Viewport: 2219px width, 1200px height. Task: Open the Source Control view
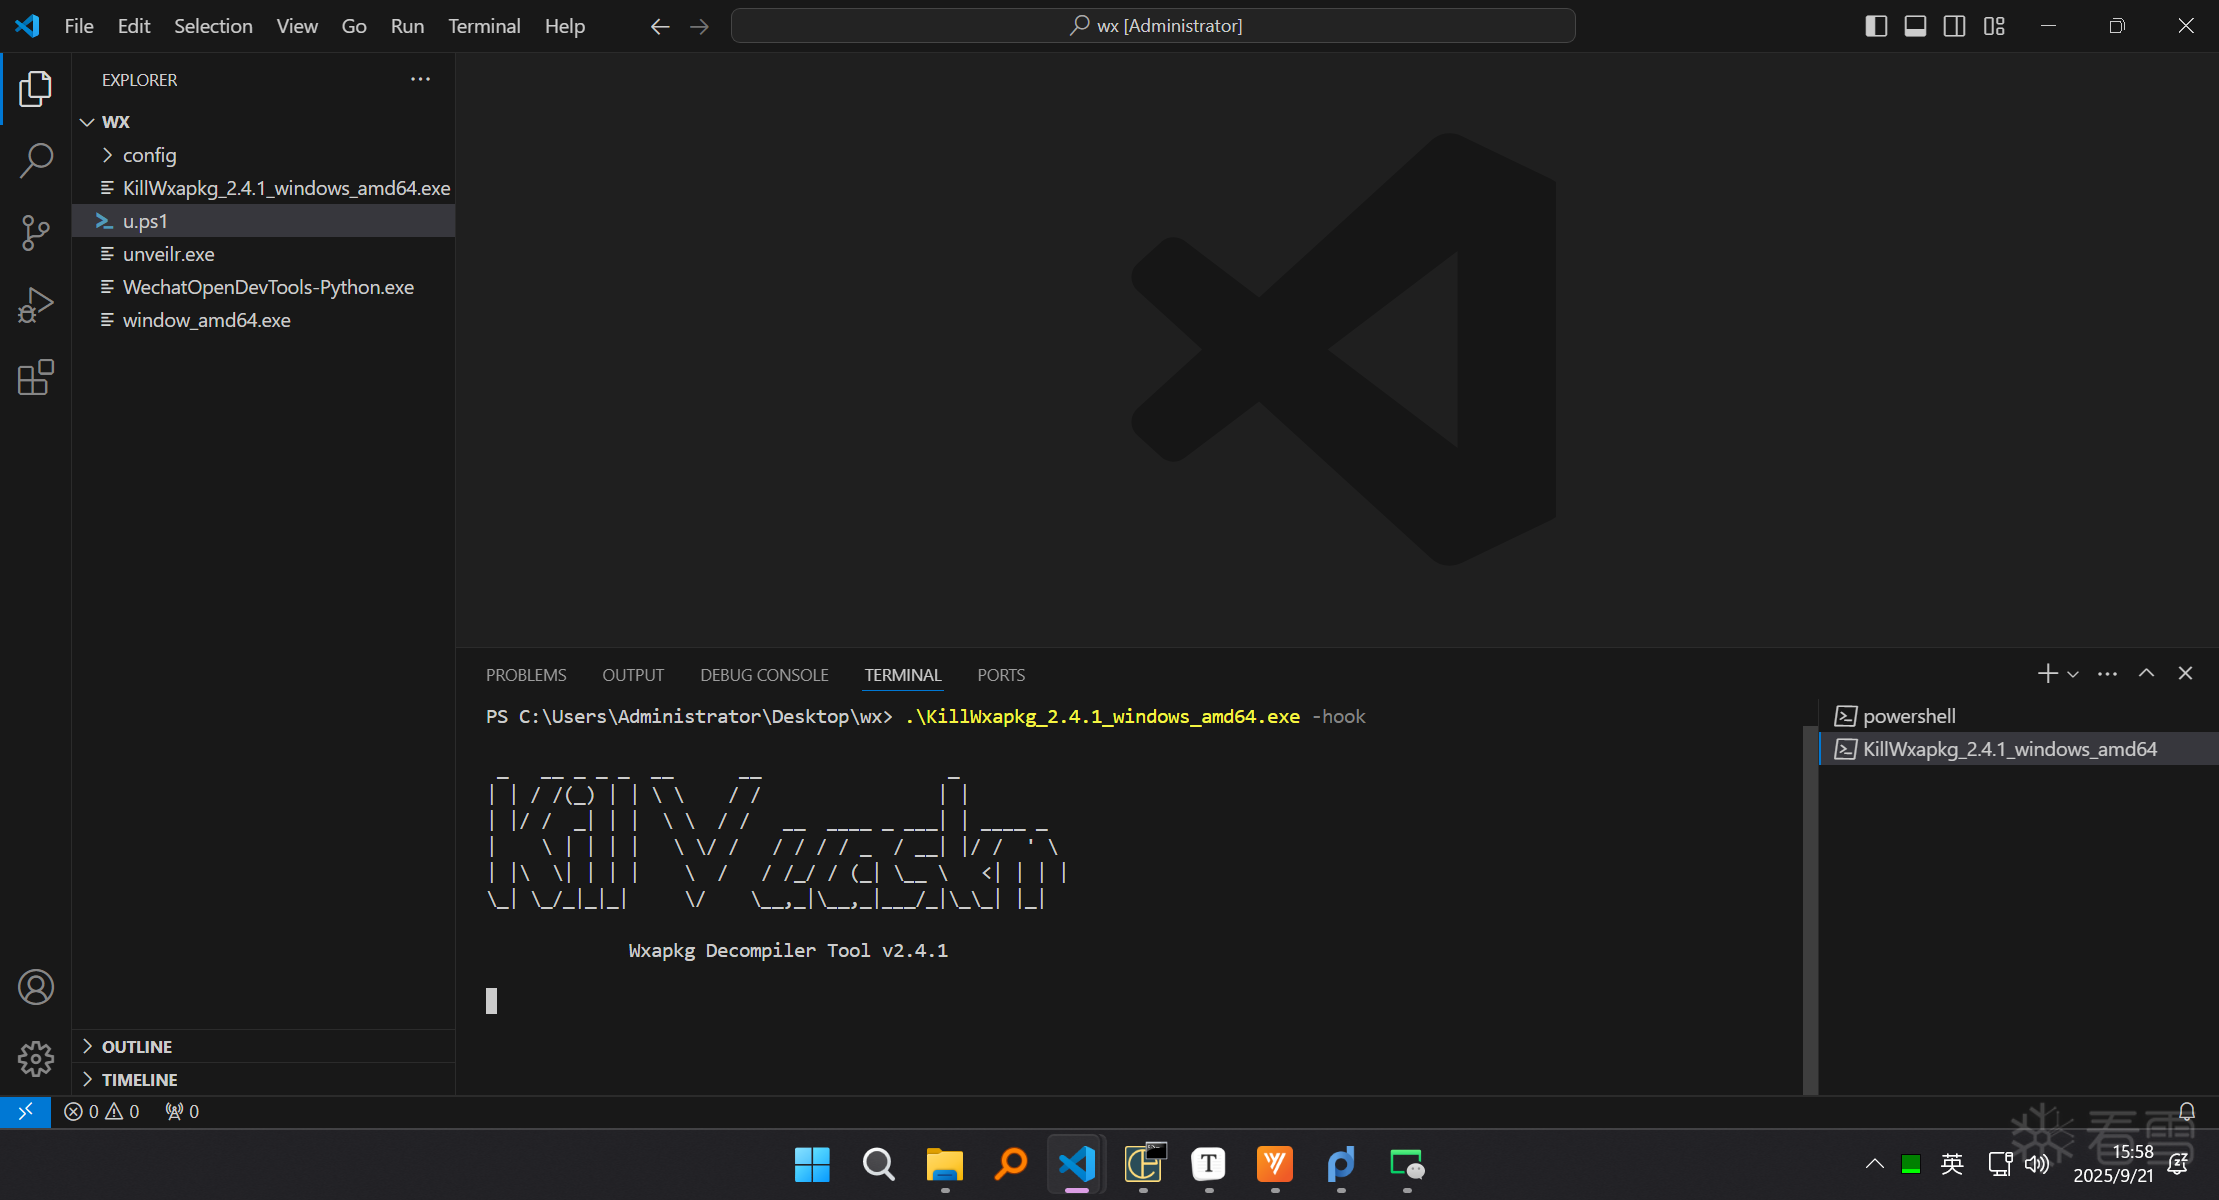(36, 233)
